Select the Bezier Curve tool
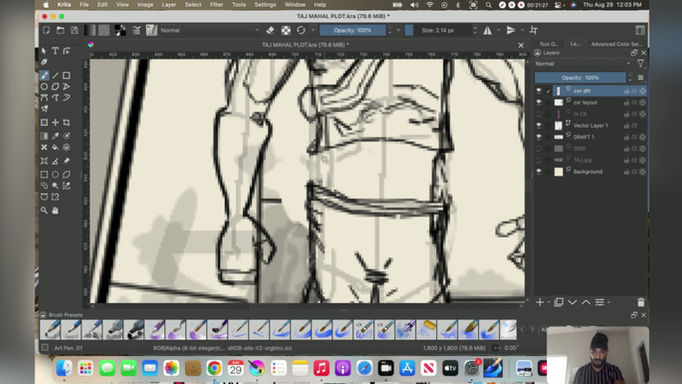Viewport: 682px width, 384px height. click(x=44, y=98)
